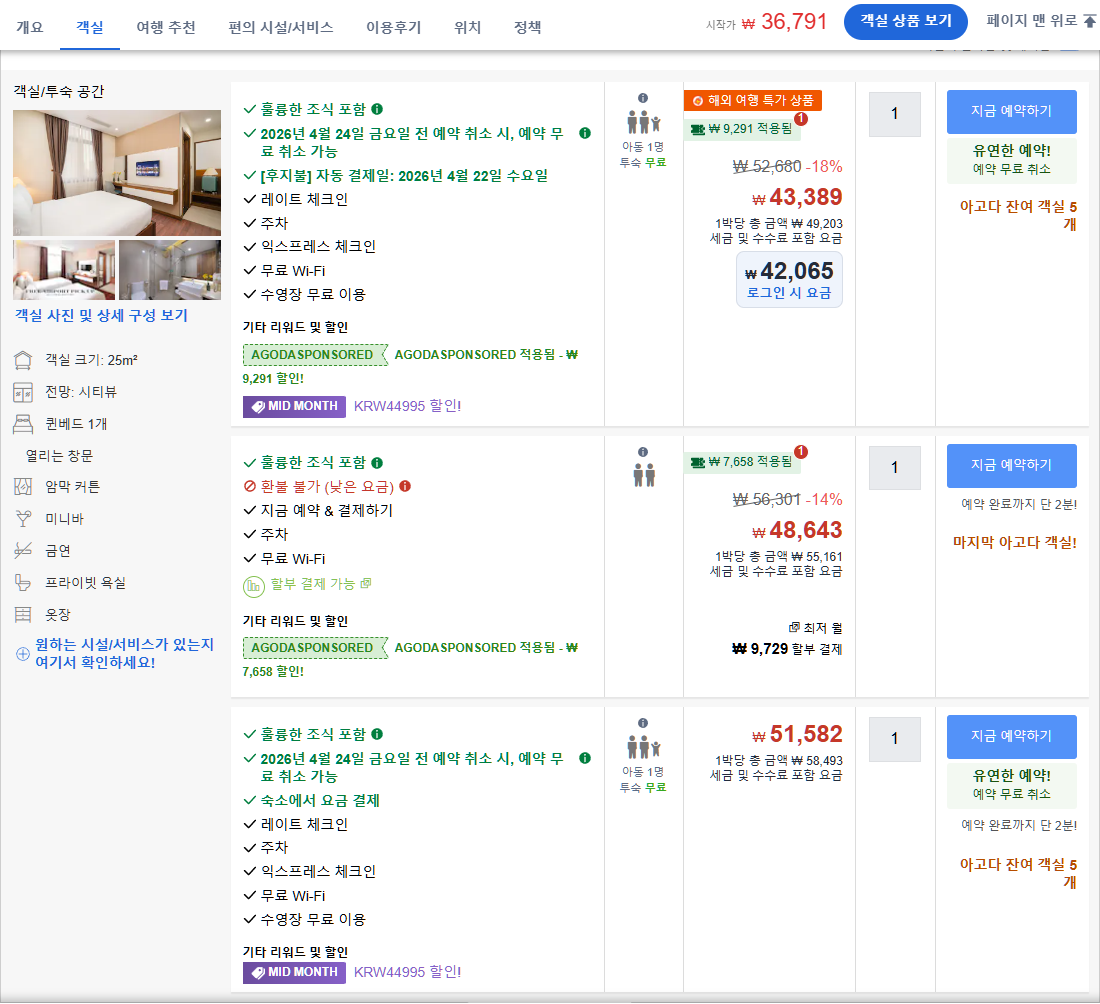Click the city view window icon
1100x1004 pixels.
point(23,392)
